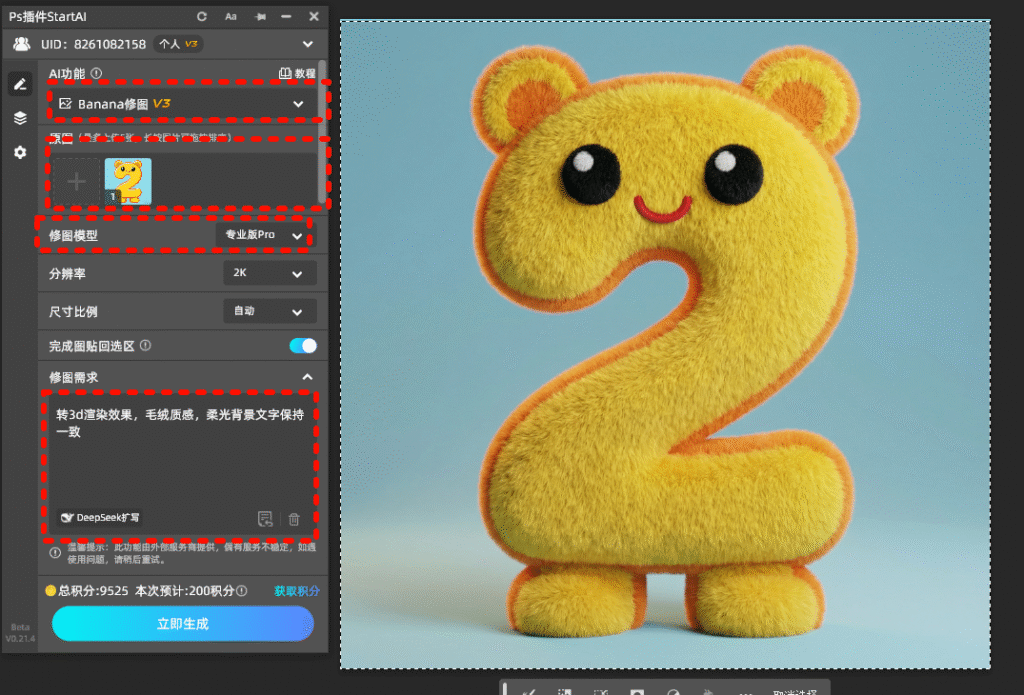Click the plus box to add source image
The image size is (1024, 695).
(77, 181)
